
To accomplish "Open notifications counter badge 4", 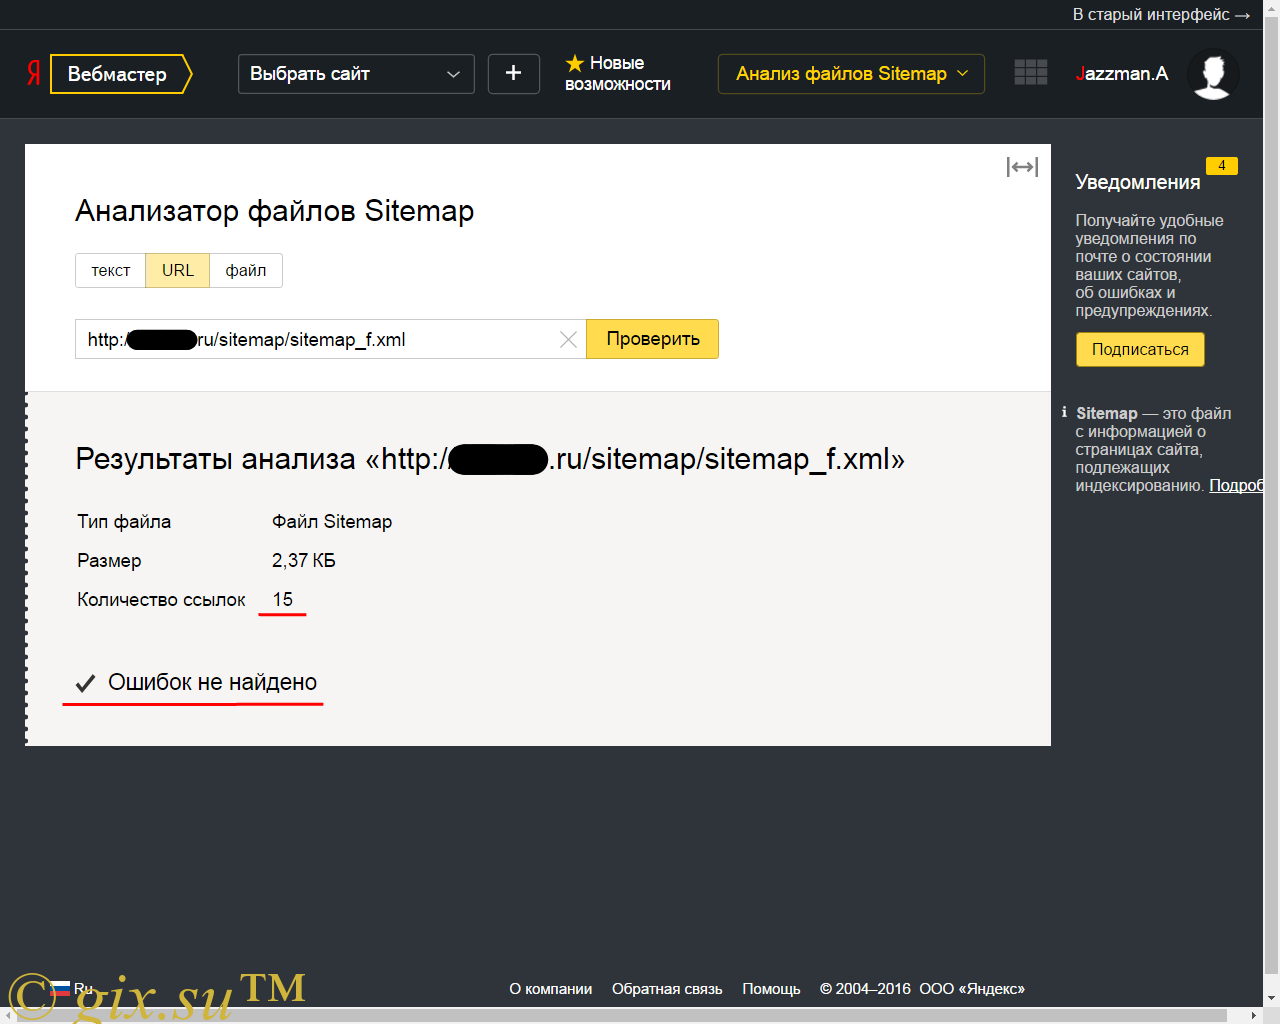I will pos(1222,166).
